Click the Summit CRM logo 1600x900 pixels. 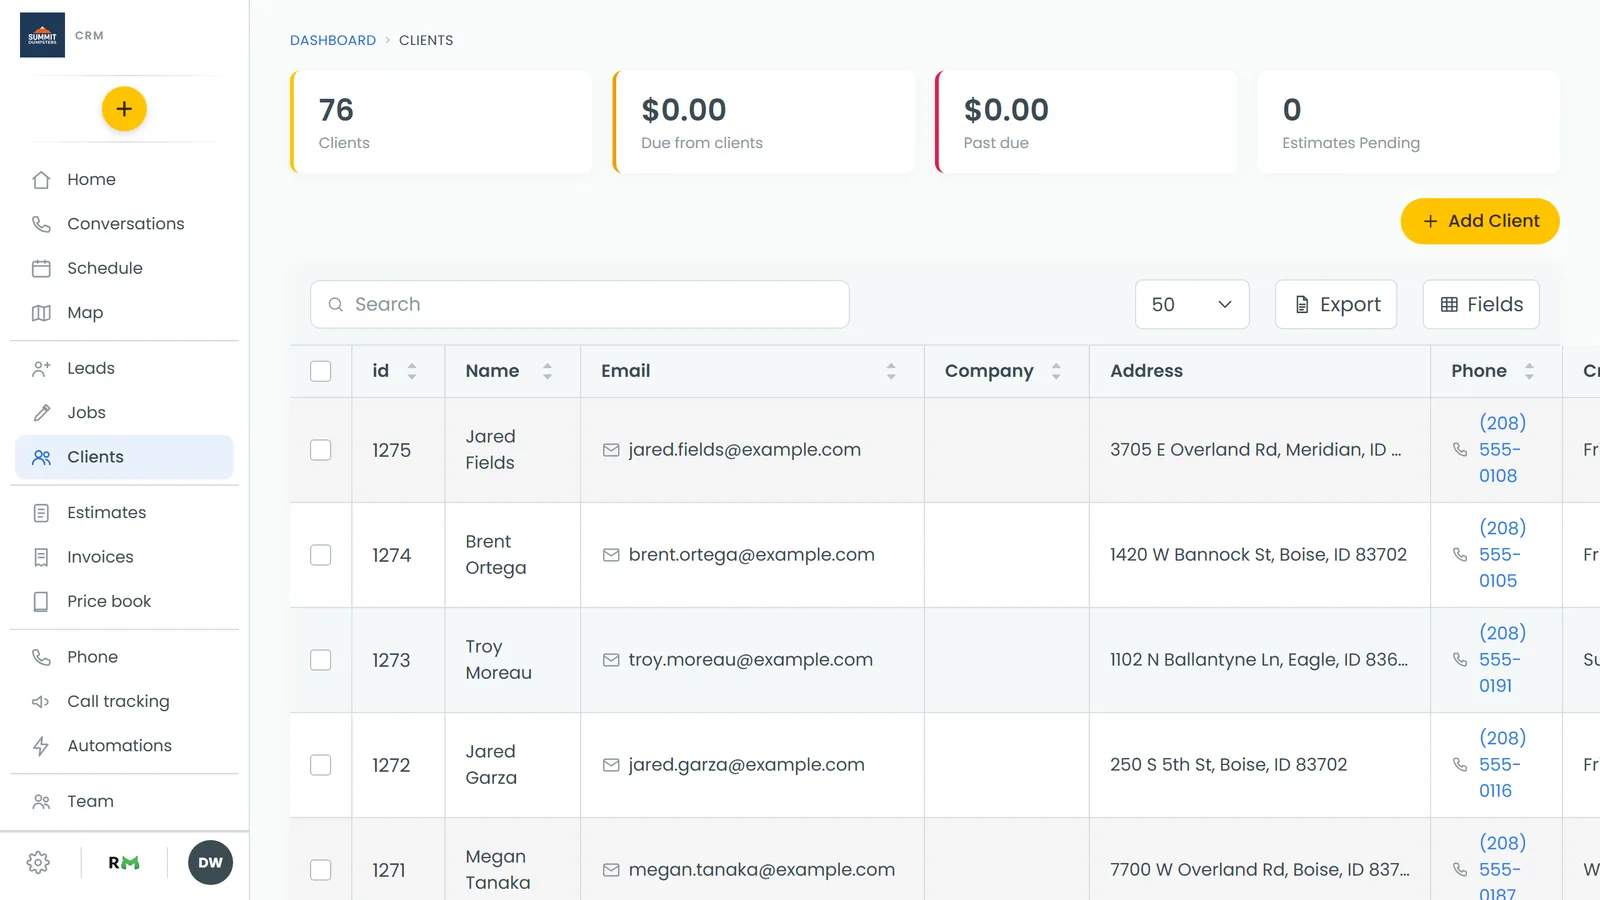[42, 35]
